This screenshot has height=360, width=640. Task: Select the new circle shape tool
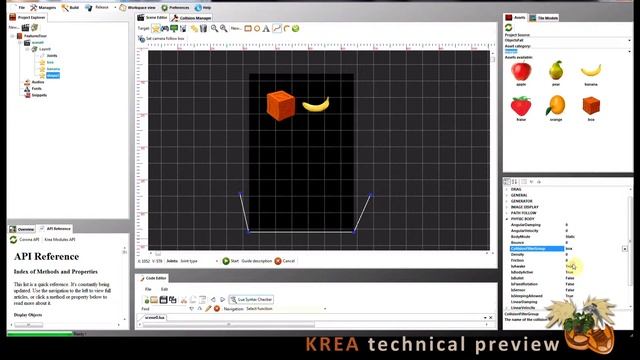click(x=257, y=29)
